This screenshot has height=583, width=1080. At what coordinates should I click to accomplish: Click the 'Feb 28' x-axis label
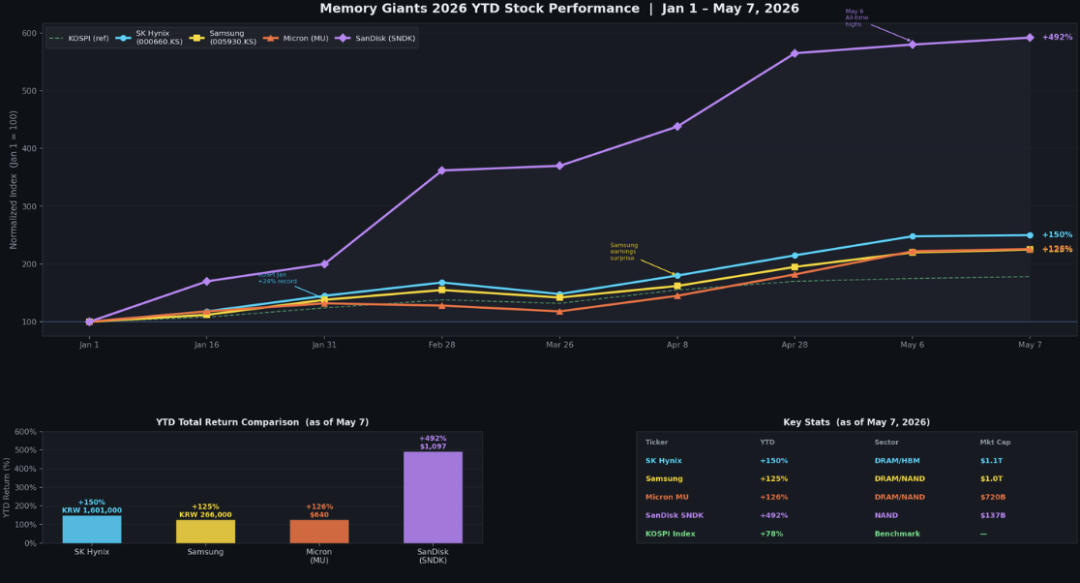coord(442,345)
